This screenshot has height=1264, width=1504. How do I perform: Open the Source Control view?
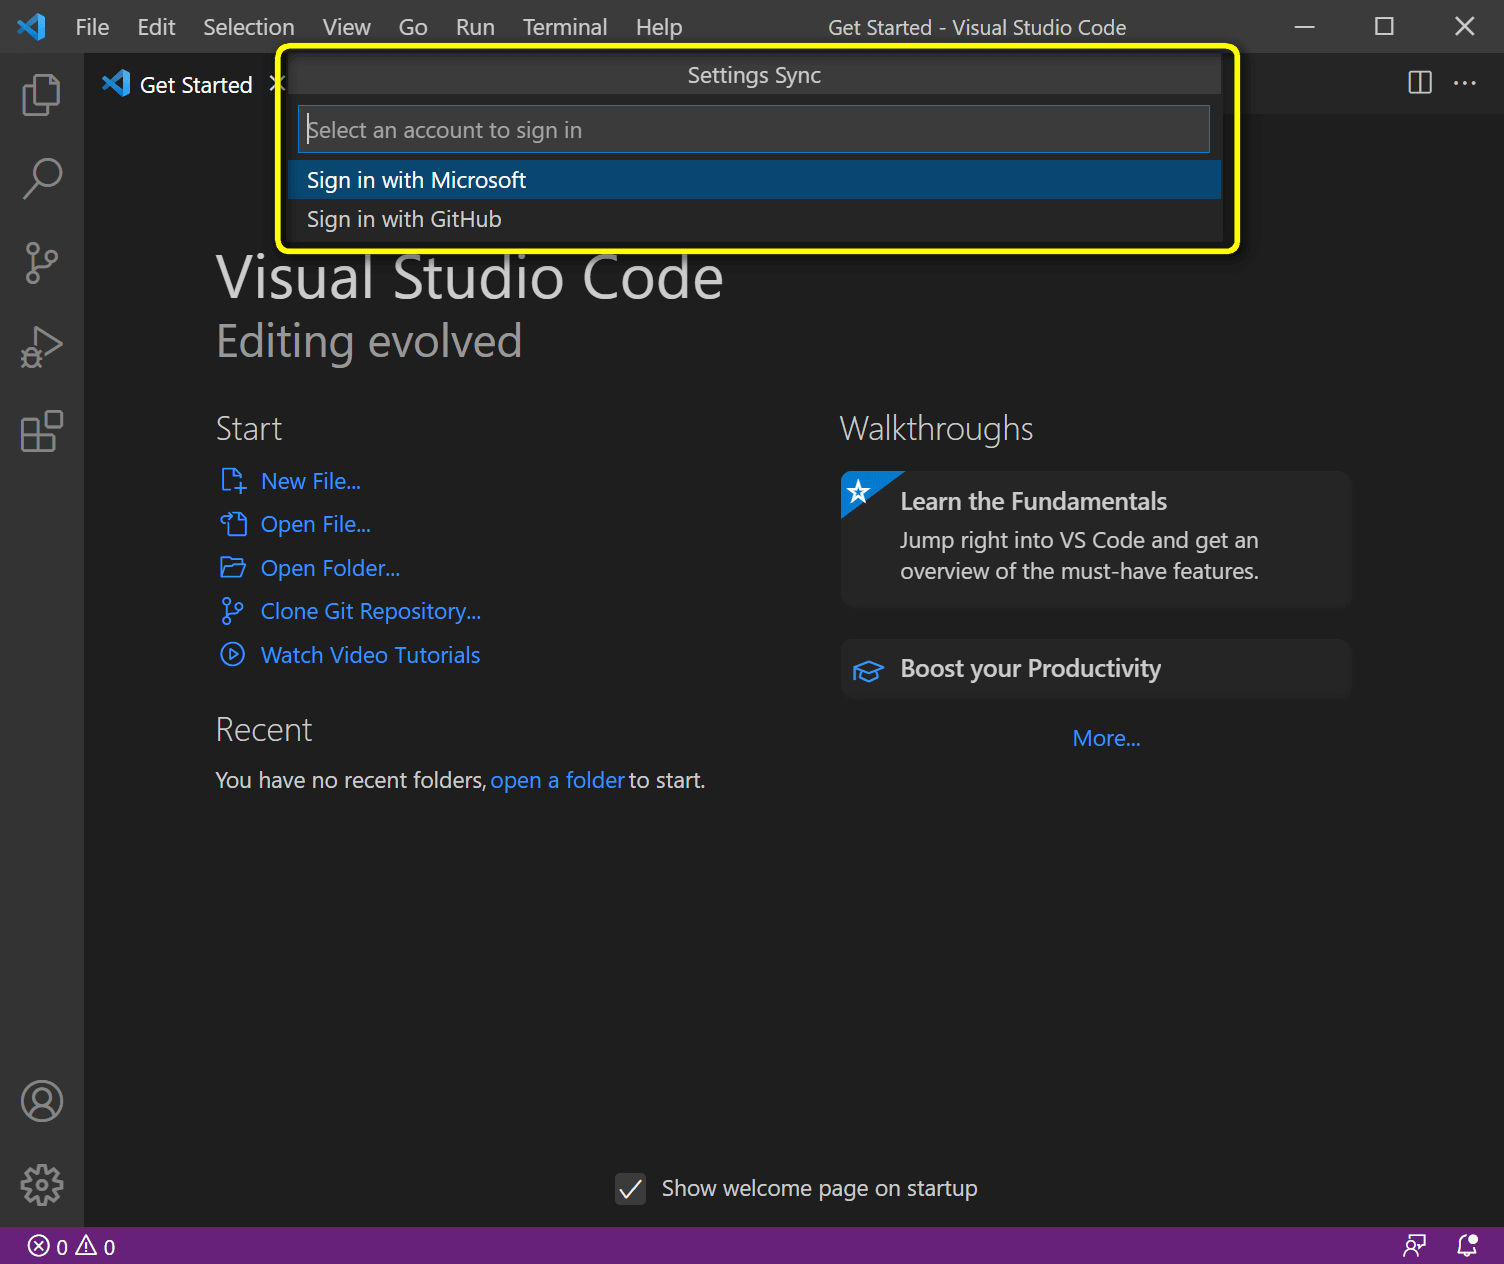(41, 263)
